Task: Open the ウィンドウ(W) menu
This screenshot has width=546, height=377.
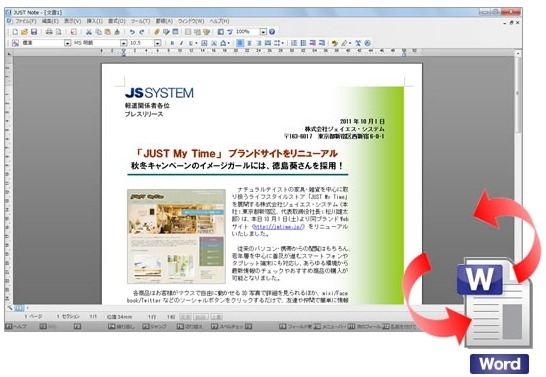Action: coord(191,21)
